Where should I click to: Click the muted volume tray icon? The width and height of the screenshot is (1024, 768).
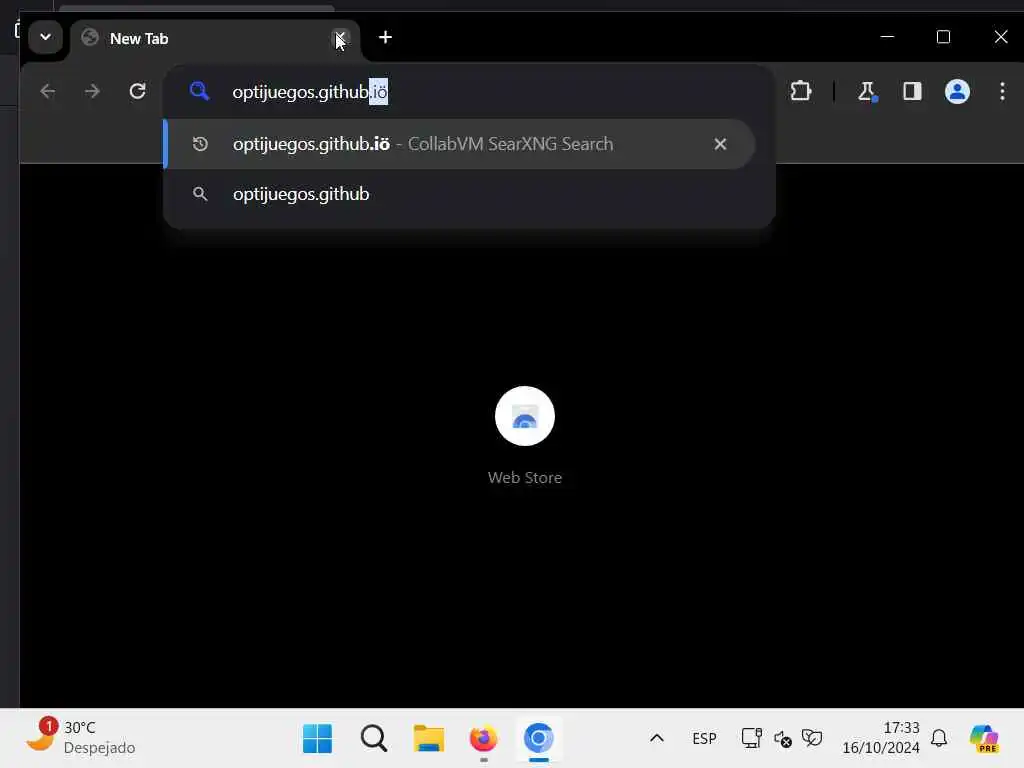pos(782,739)
